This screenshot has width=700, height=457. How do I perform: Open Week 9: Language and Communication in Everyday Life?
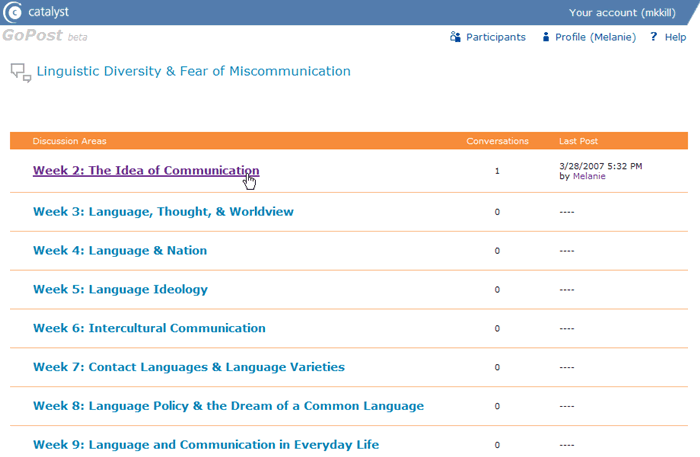[x=206, y=444]
